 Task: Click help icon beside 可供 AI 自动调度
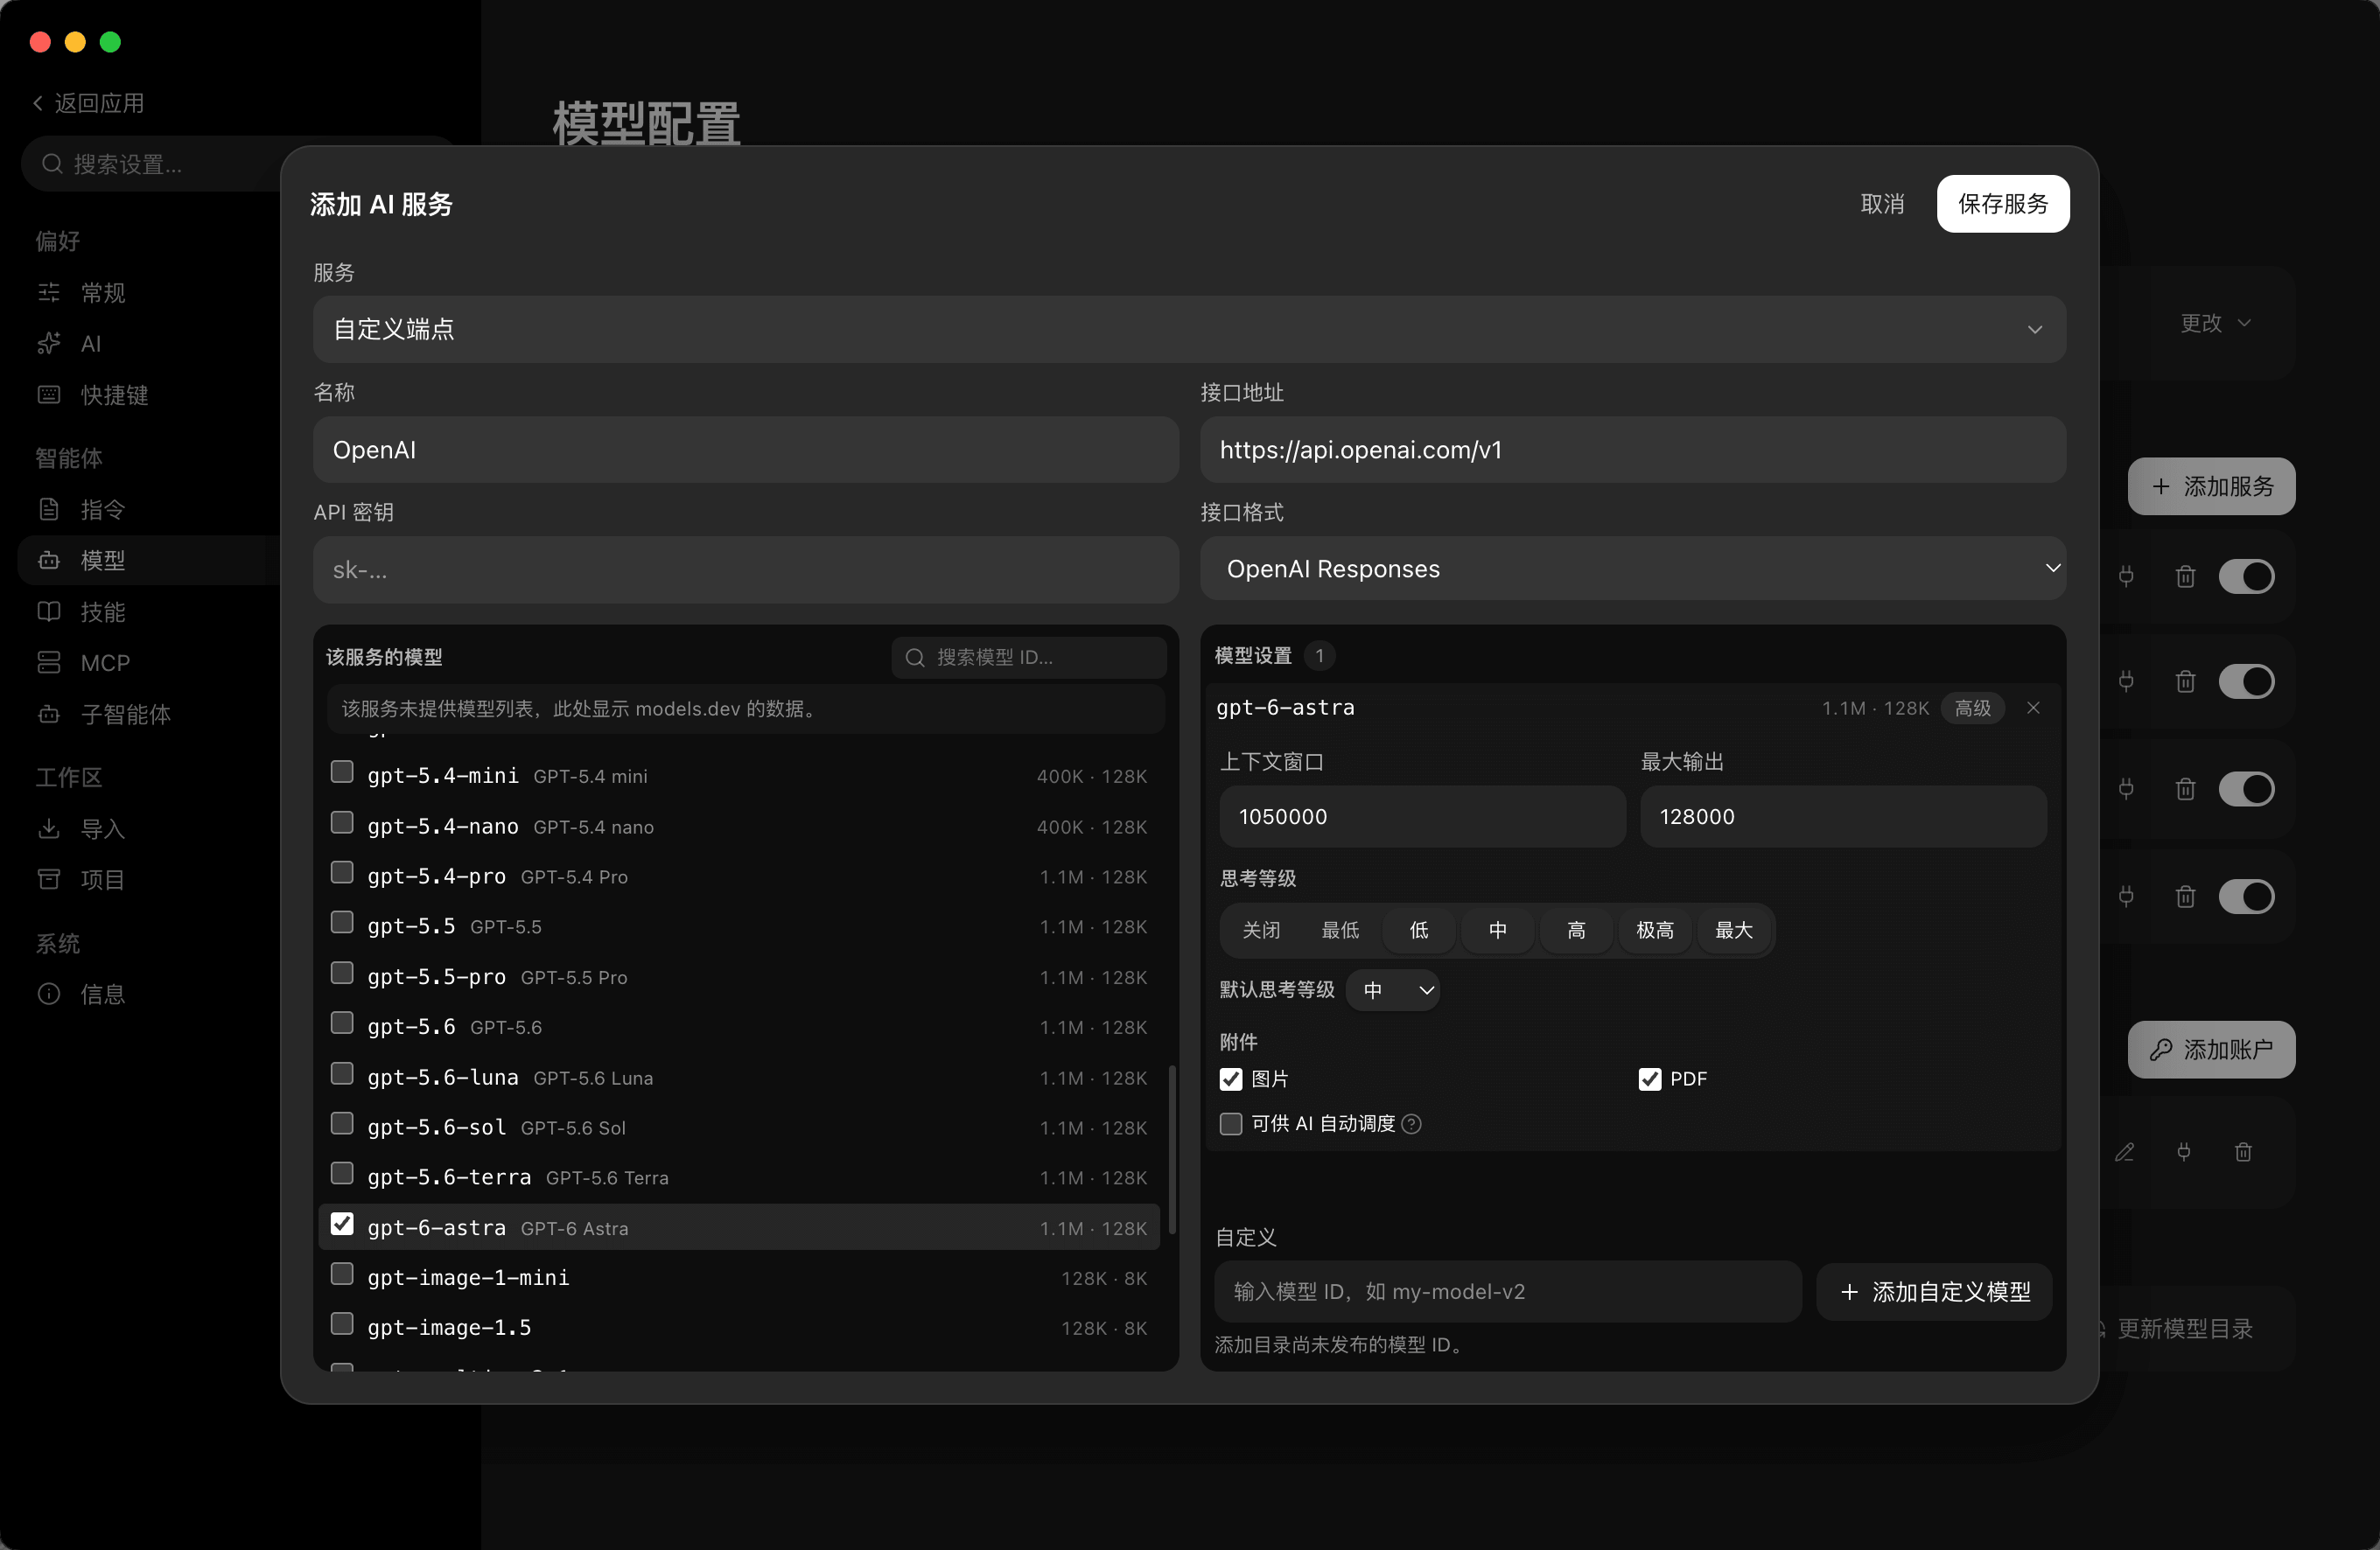click(x=1412, y=1124)
